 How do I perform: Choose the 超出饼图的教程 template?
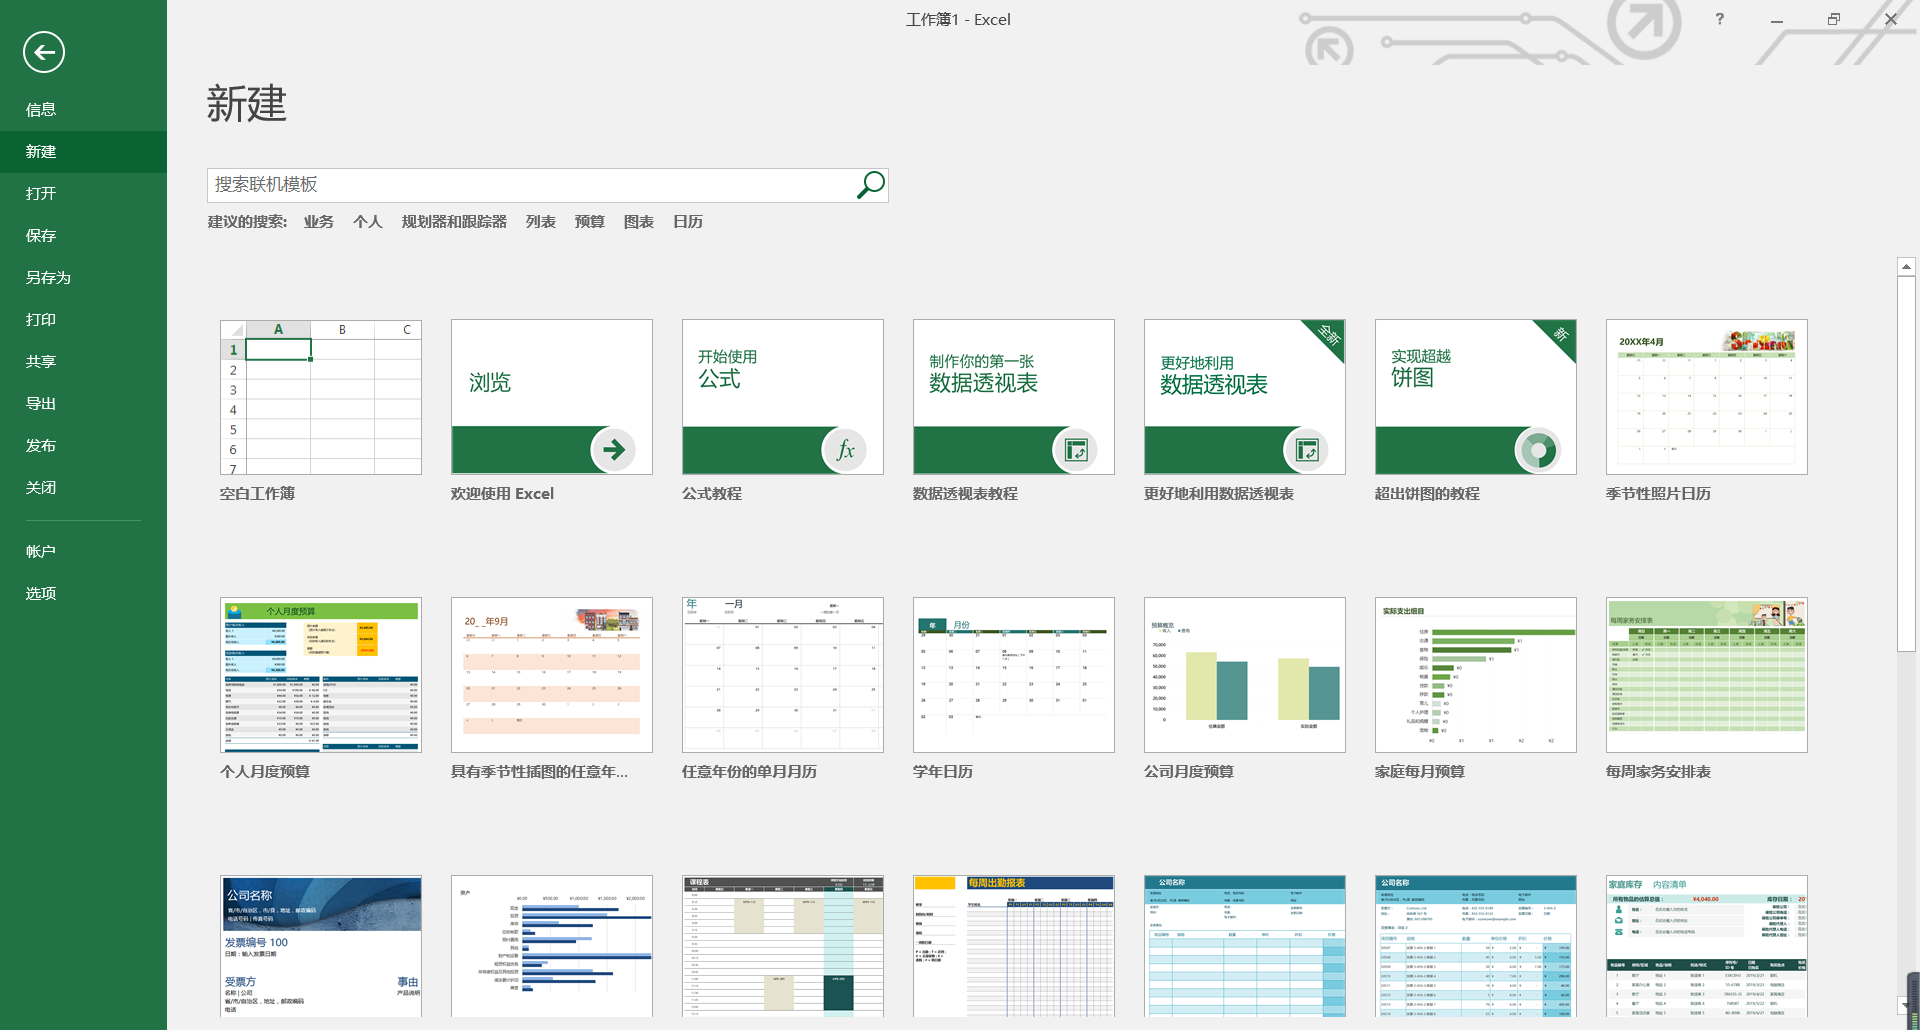(x=1476, y=397)
